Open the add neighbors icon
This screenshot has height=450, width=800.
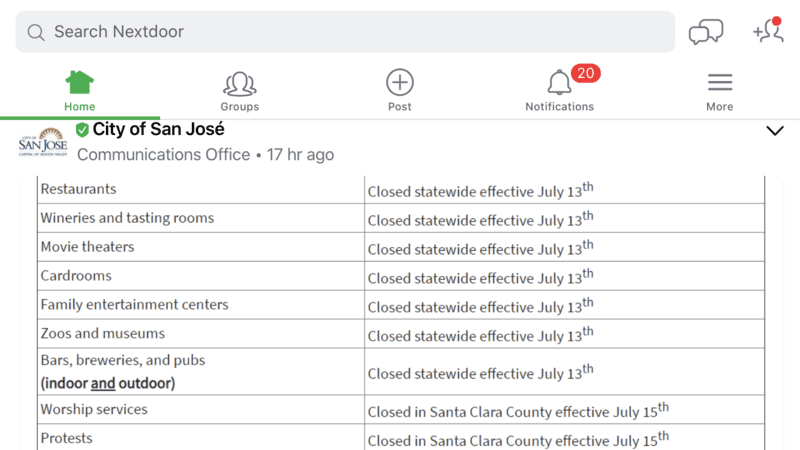(x=768, y=30)
